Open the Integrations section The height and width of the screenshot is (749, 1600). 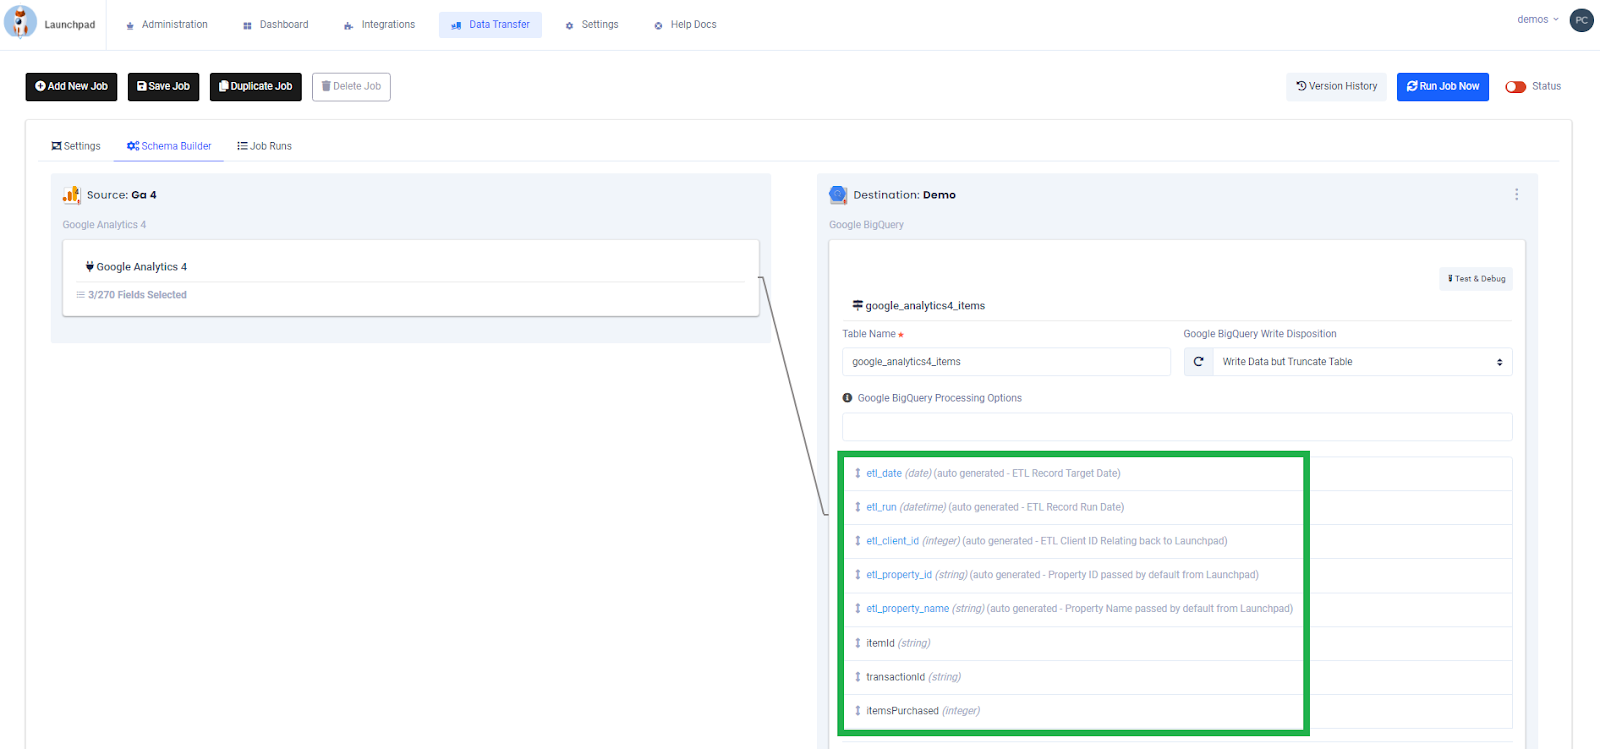(379, 25)
